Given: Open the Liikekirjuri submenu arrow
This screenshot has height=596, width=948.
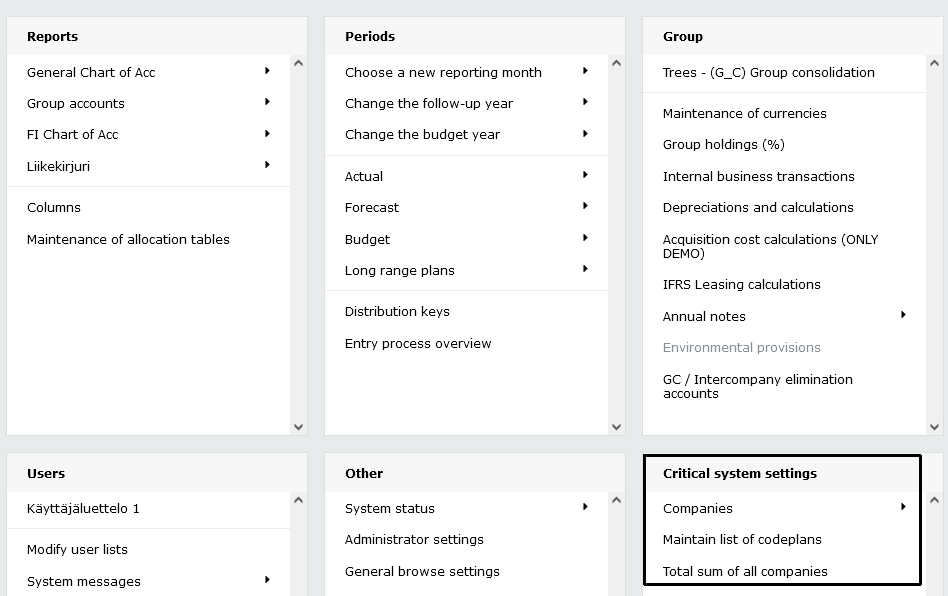Looking at the screenshot, I should (267, 164).
